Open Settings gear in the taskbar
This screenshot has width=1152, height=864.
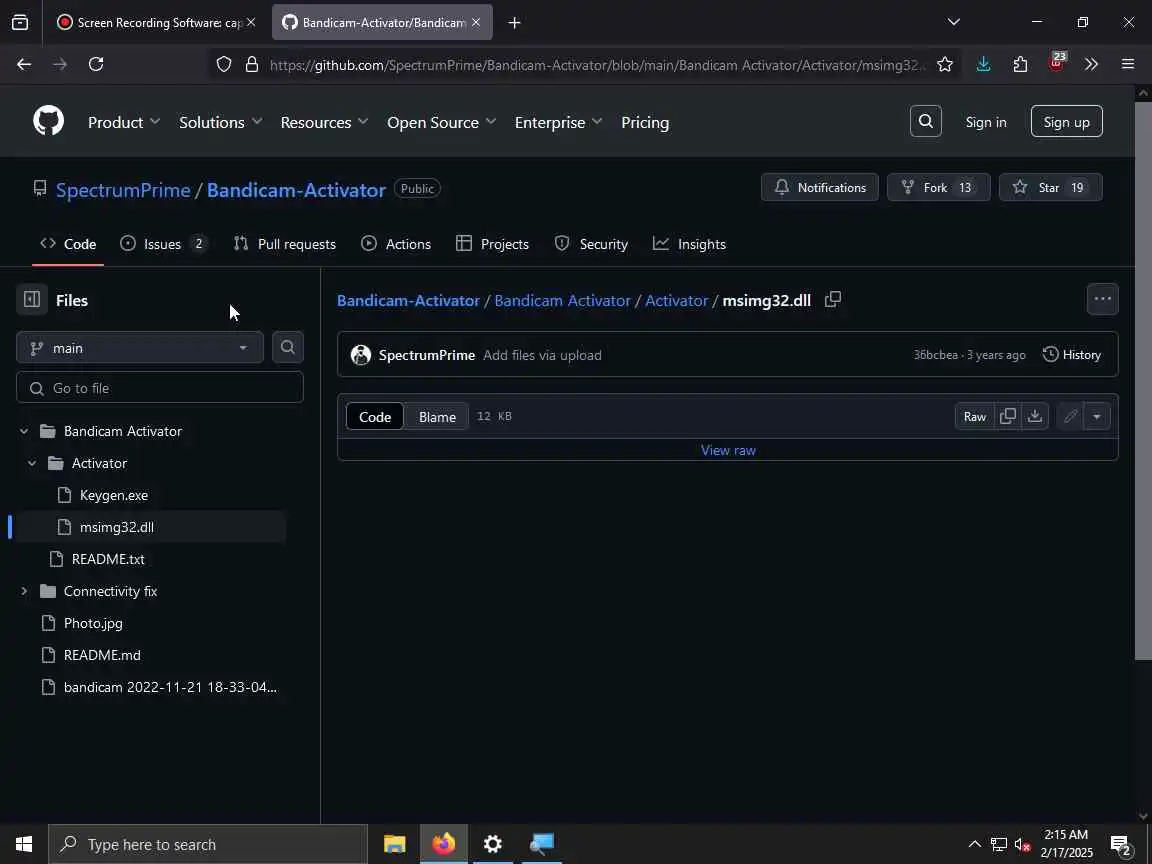(x=493, y=844)
